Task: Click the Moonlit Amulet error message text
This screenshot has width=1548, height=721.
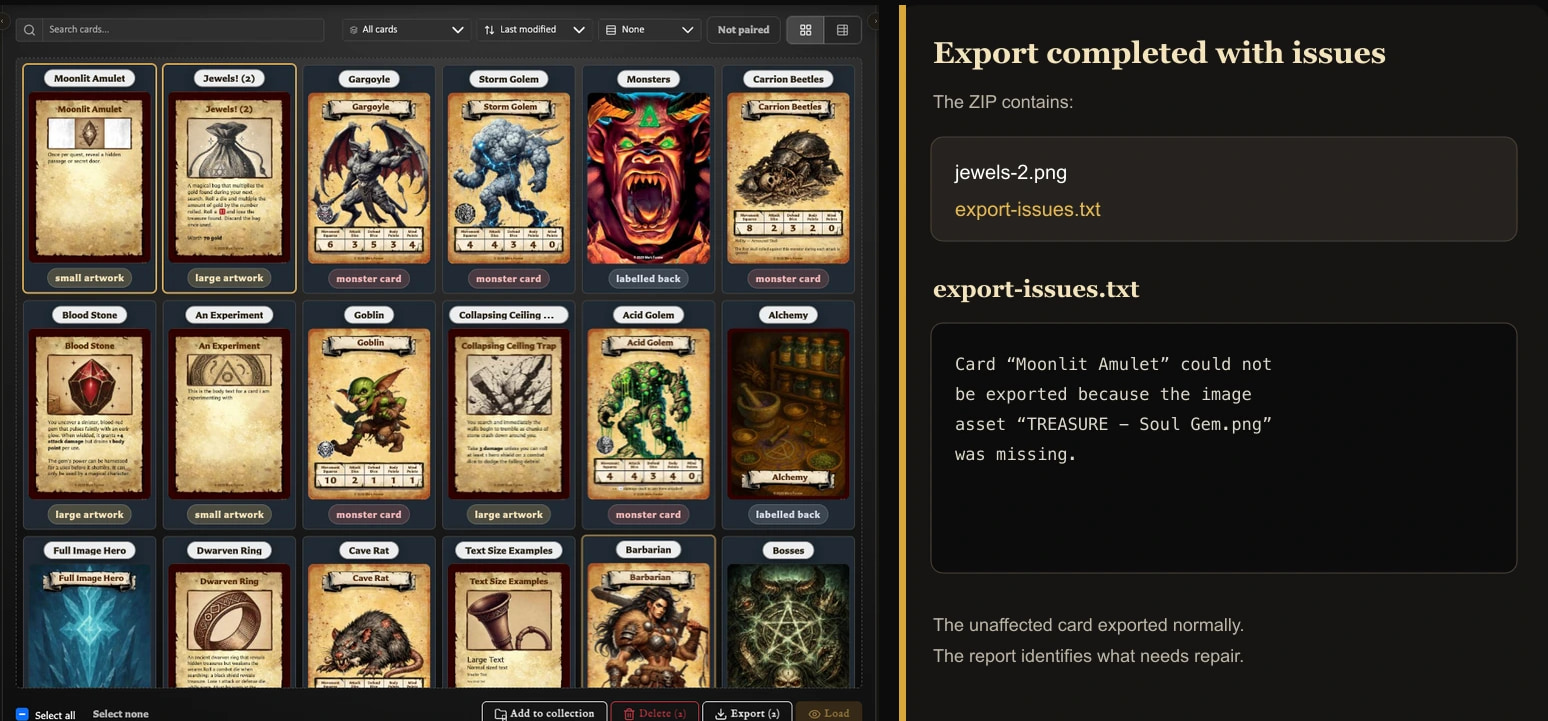Action: 1113,409
